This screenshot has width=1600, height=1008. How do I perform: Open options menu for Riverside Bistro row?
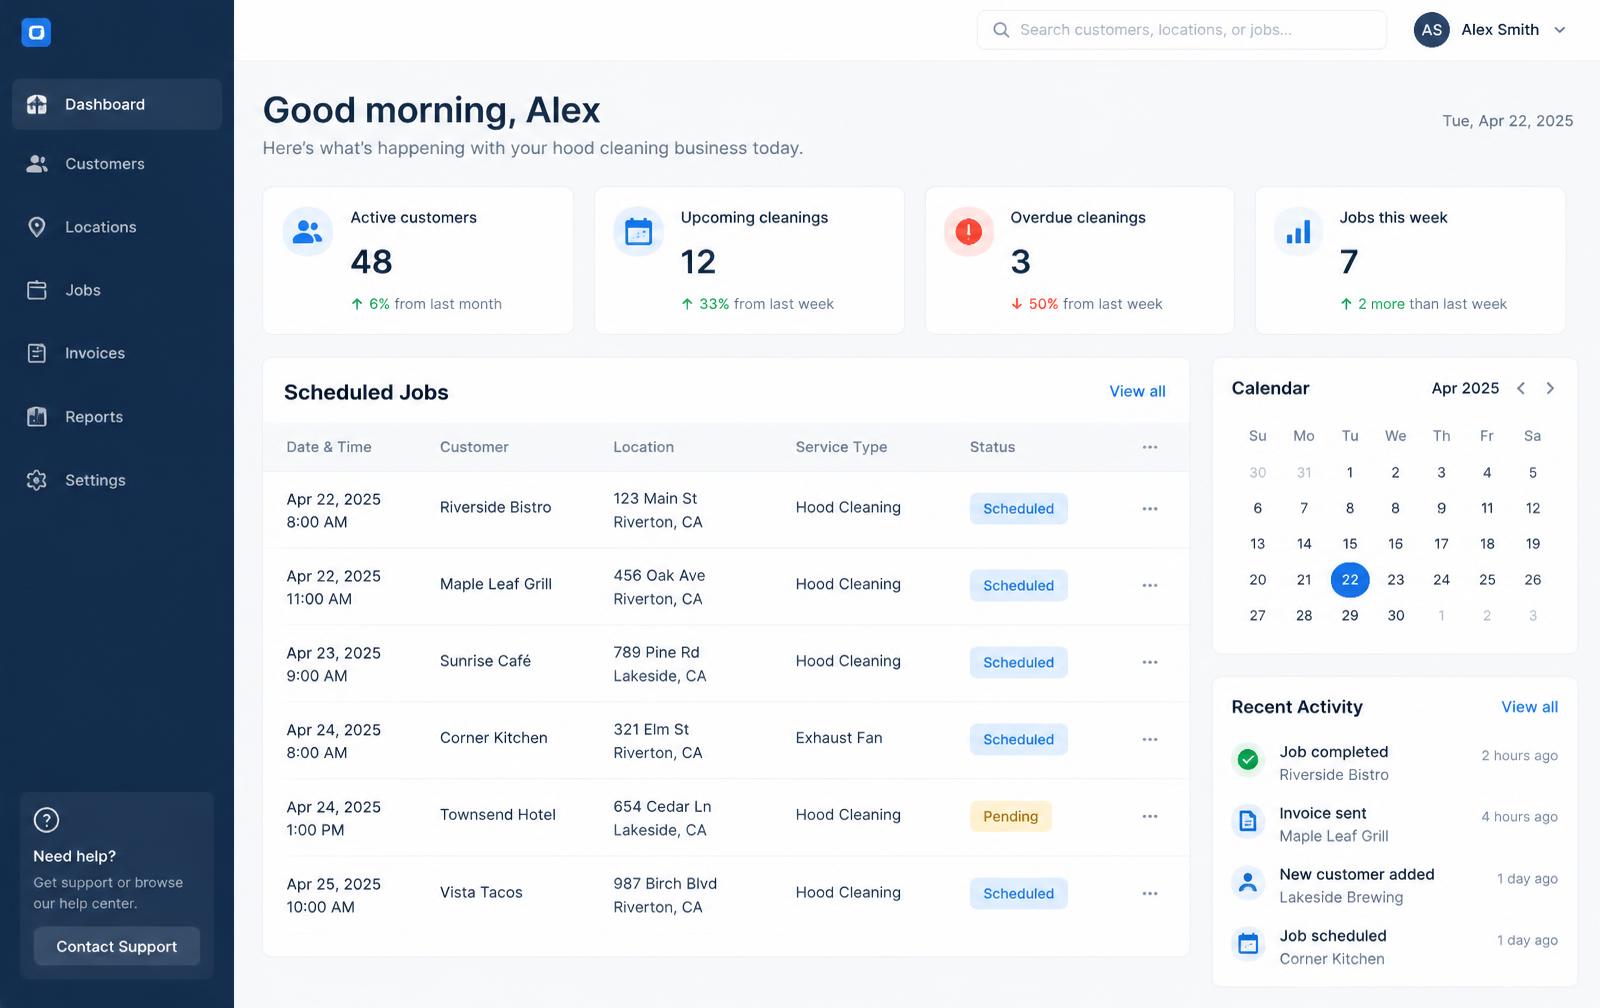click(1150, 509)
